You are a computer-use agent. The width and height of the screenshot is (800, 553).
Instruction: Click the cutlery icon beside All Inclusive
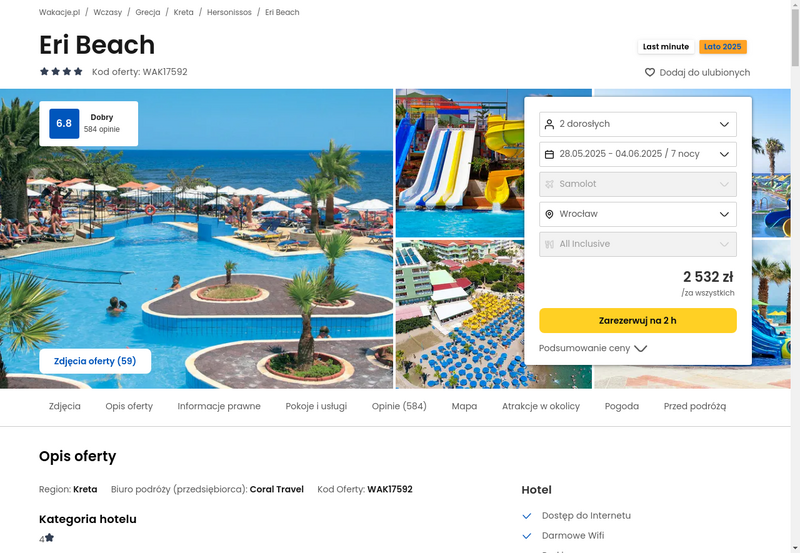pyautogui.click(x=549, y=244)
